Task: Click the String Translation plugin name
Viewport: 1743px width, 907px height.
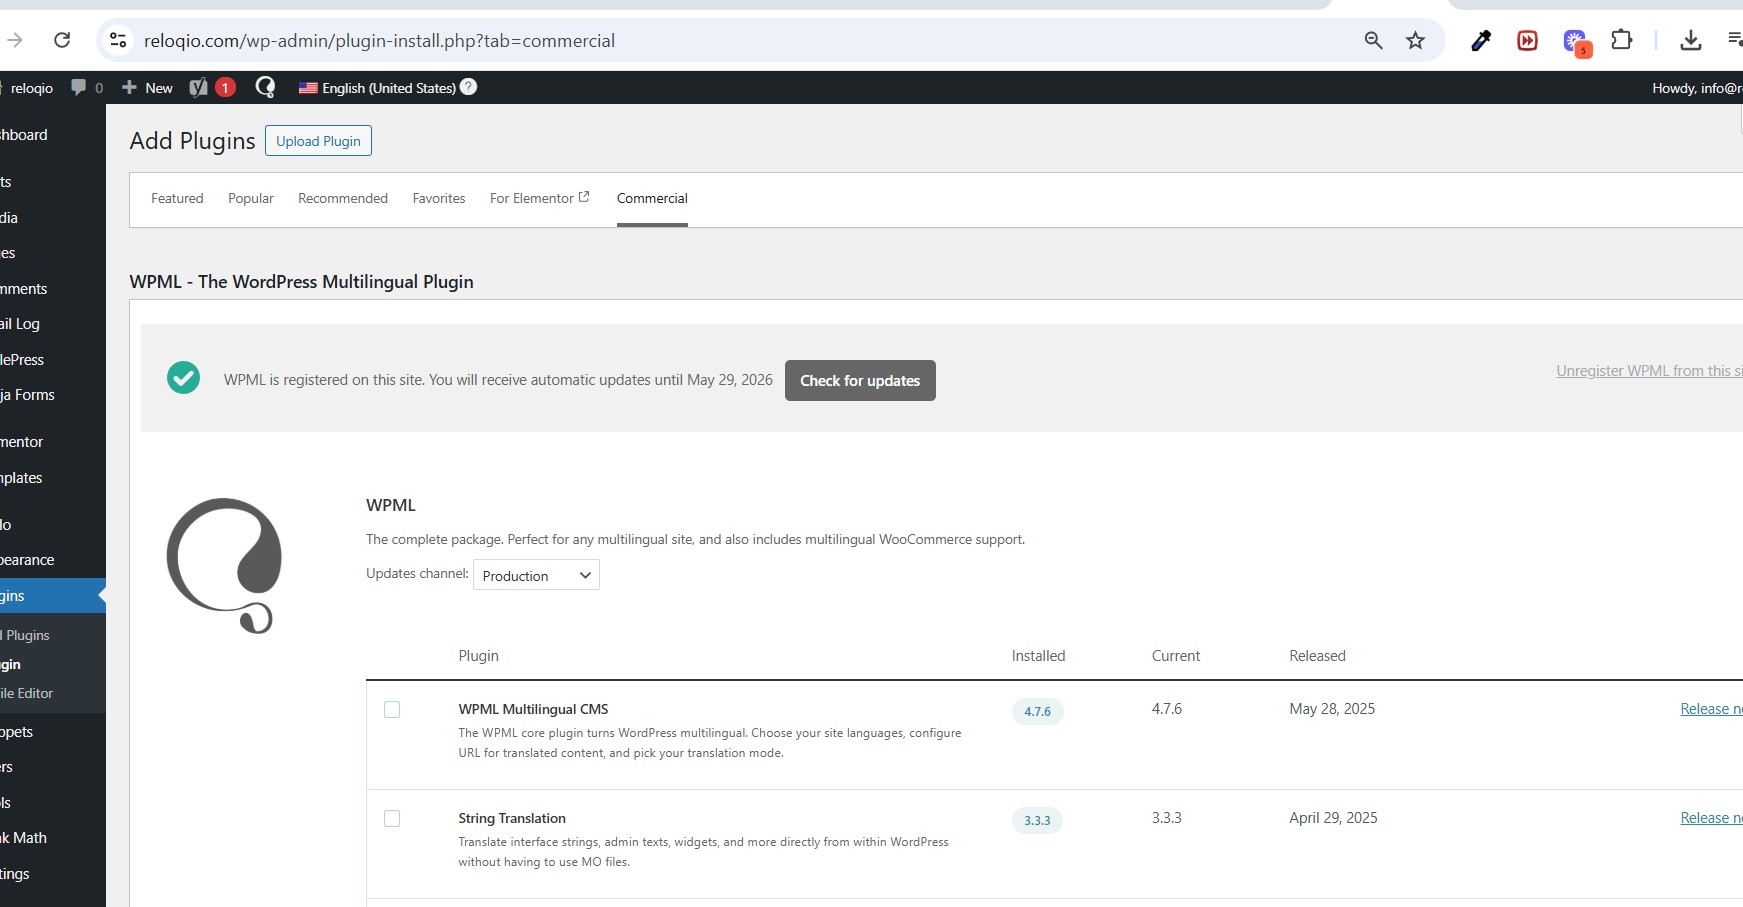Action: [x=512, y=818]
